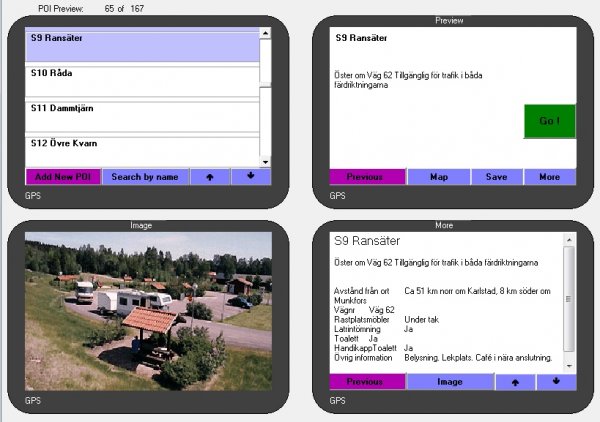Click the Image button in More panel
The height and width of the screenshot is (422, 600).
click(x=449, y=382)
